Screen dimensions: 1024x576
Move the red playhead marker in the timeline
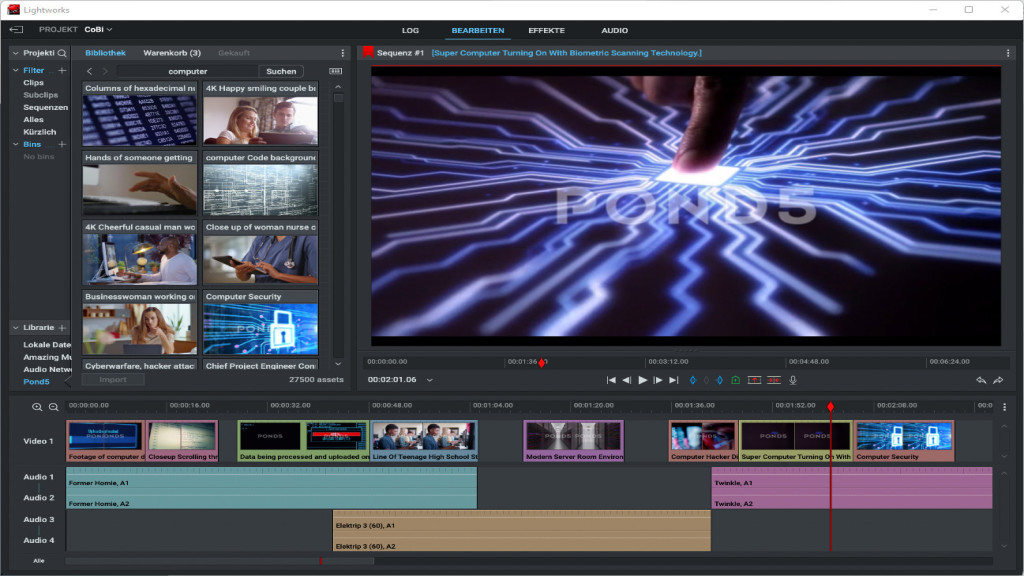point(829,407)
